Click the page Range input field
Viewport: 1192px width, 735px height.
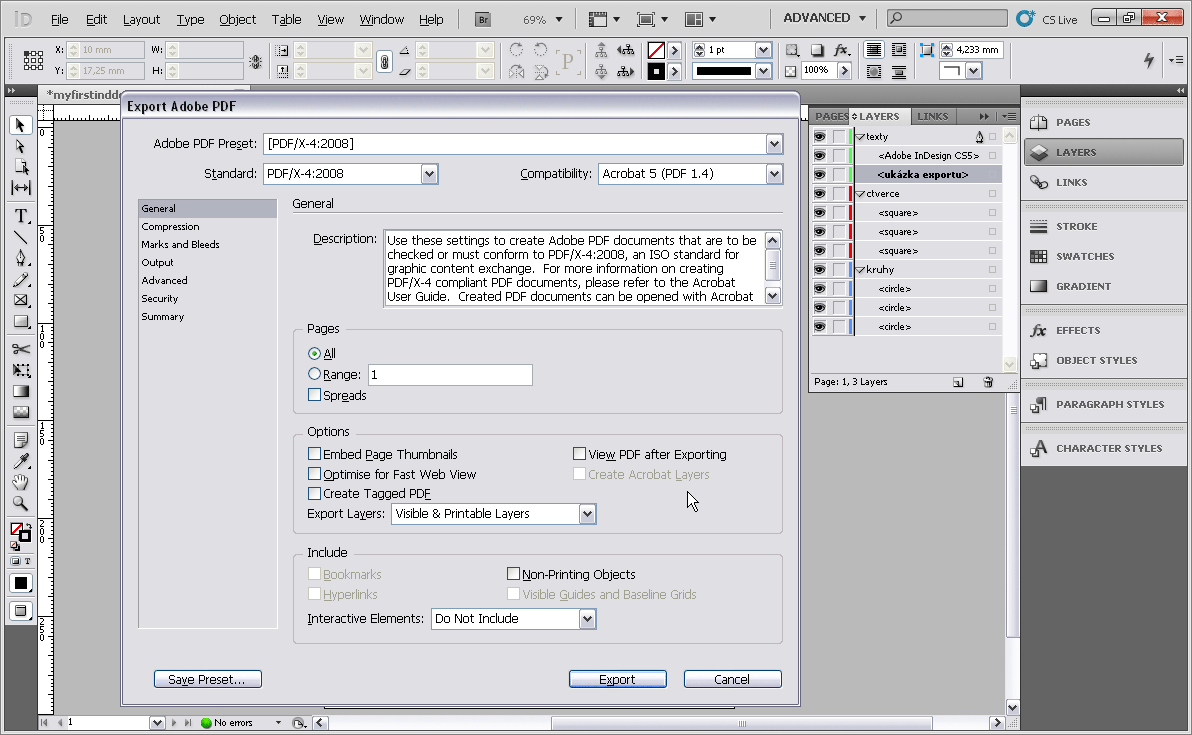[450, 375]
